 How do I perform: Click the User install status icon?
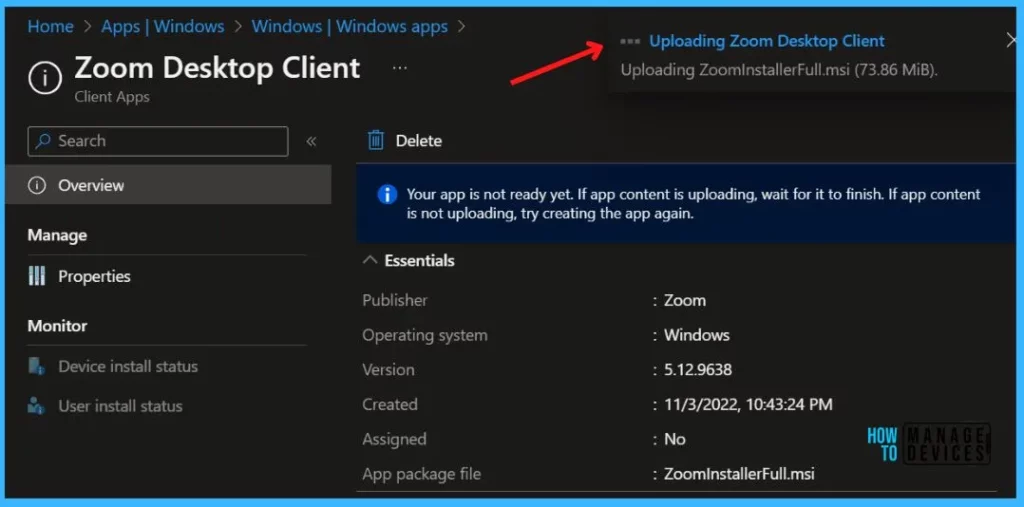point(37,406)
